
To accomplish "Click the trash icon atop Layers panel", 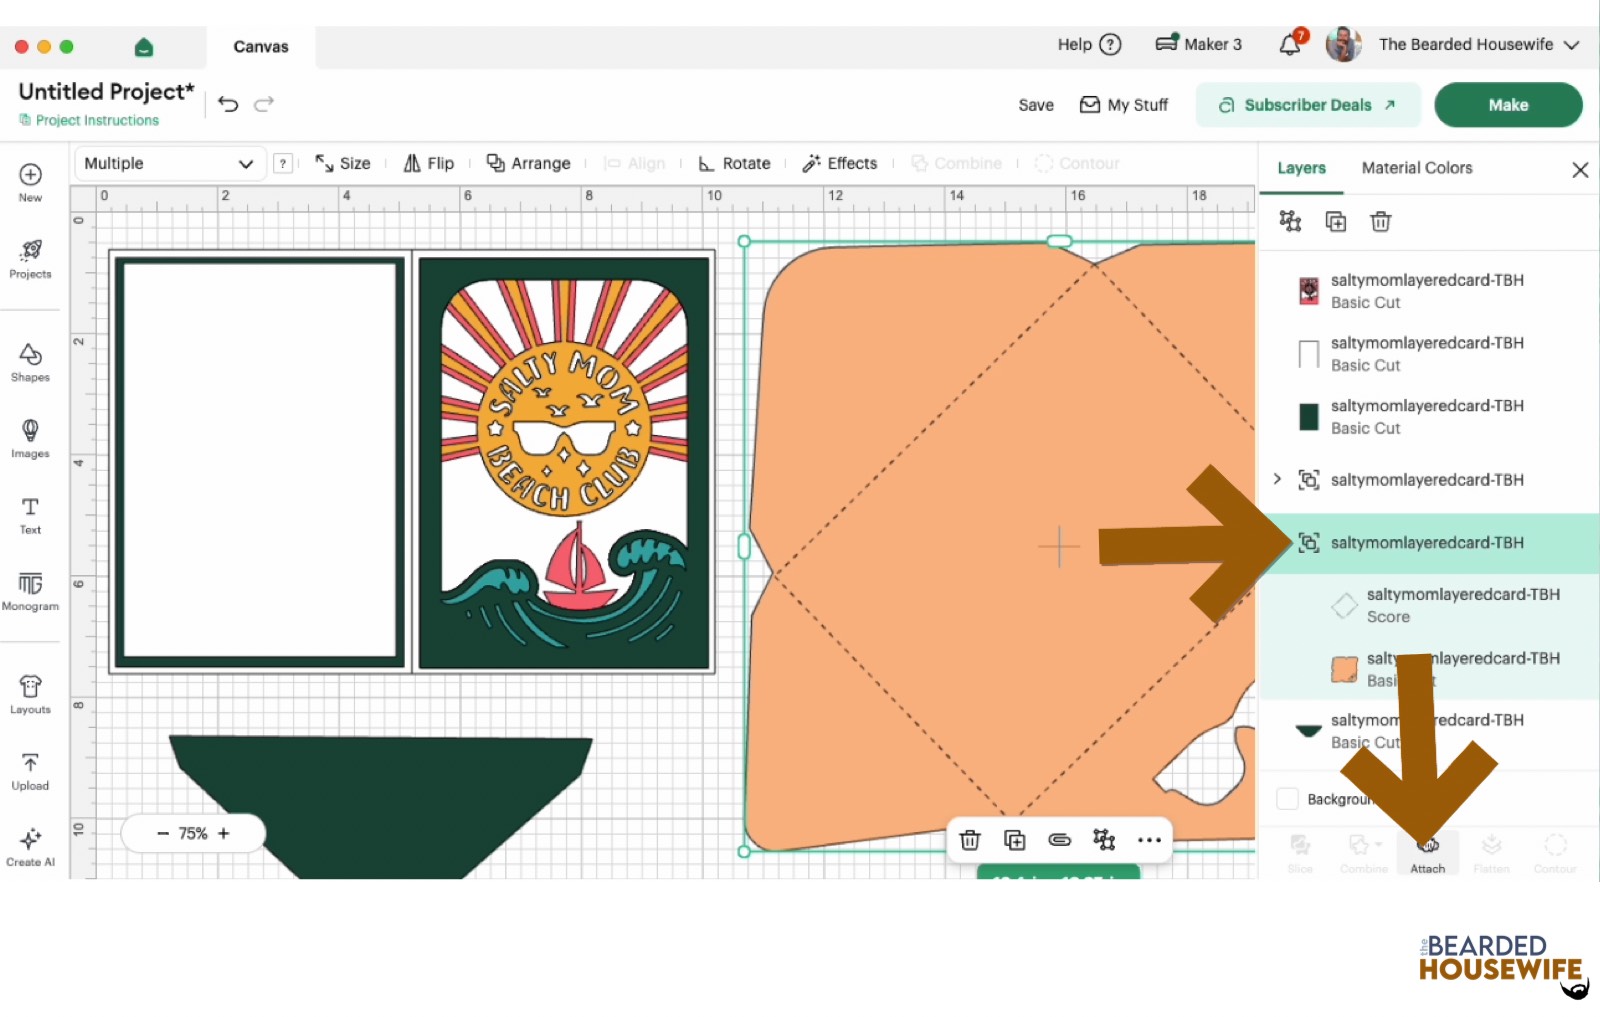I will coord(1381,221).
